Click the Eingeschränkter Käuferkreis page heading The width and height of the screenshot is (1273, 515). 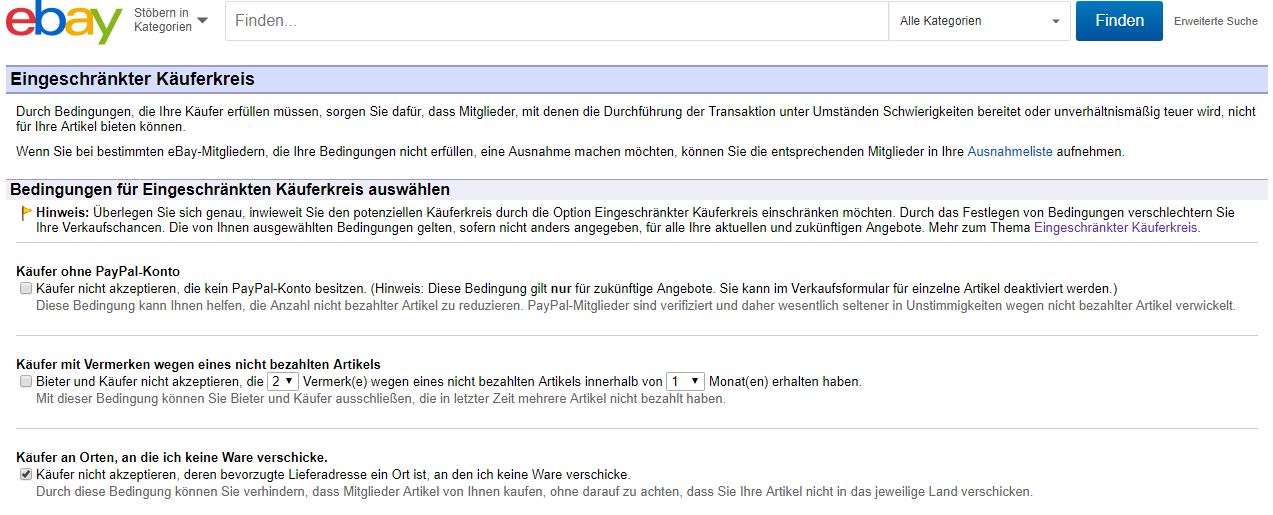(x=132, y=79)
